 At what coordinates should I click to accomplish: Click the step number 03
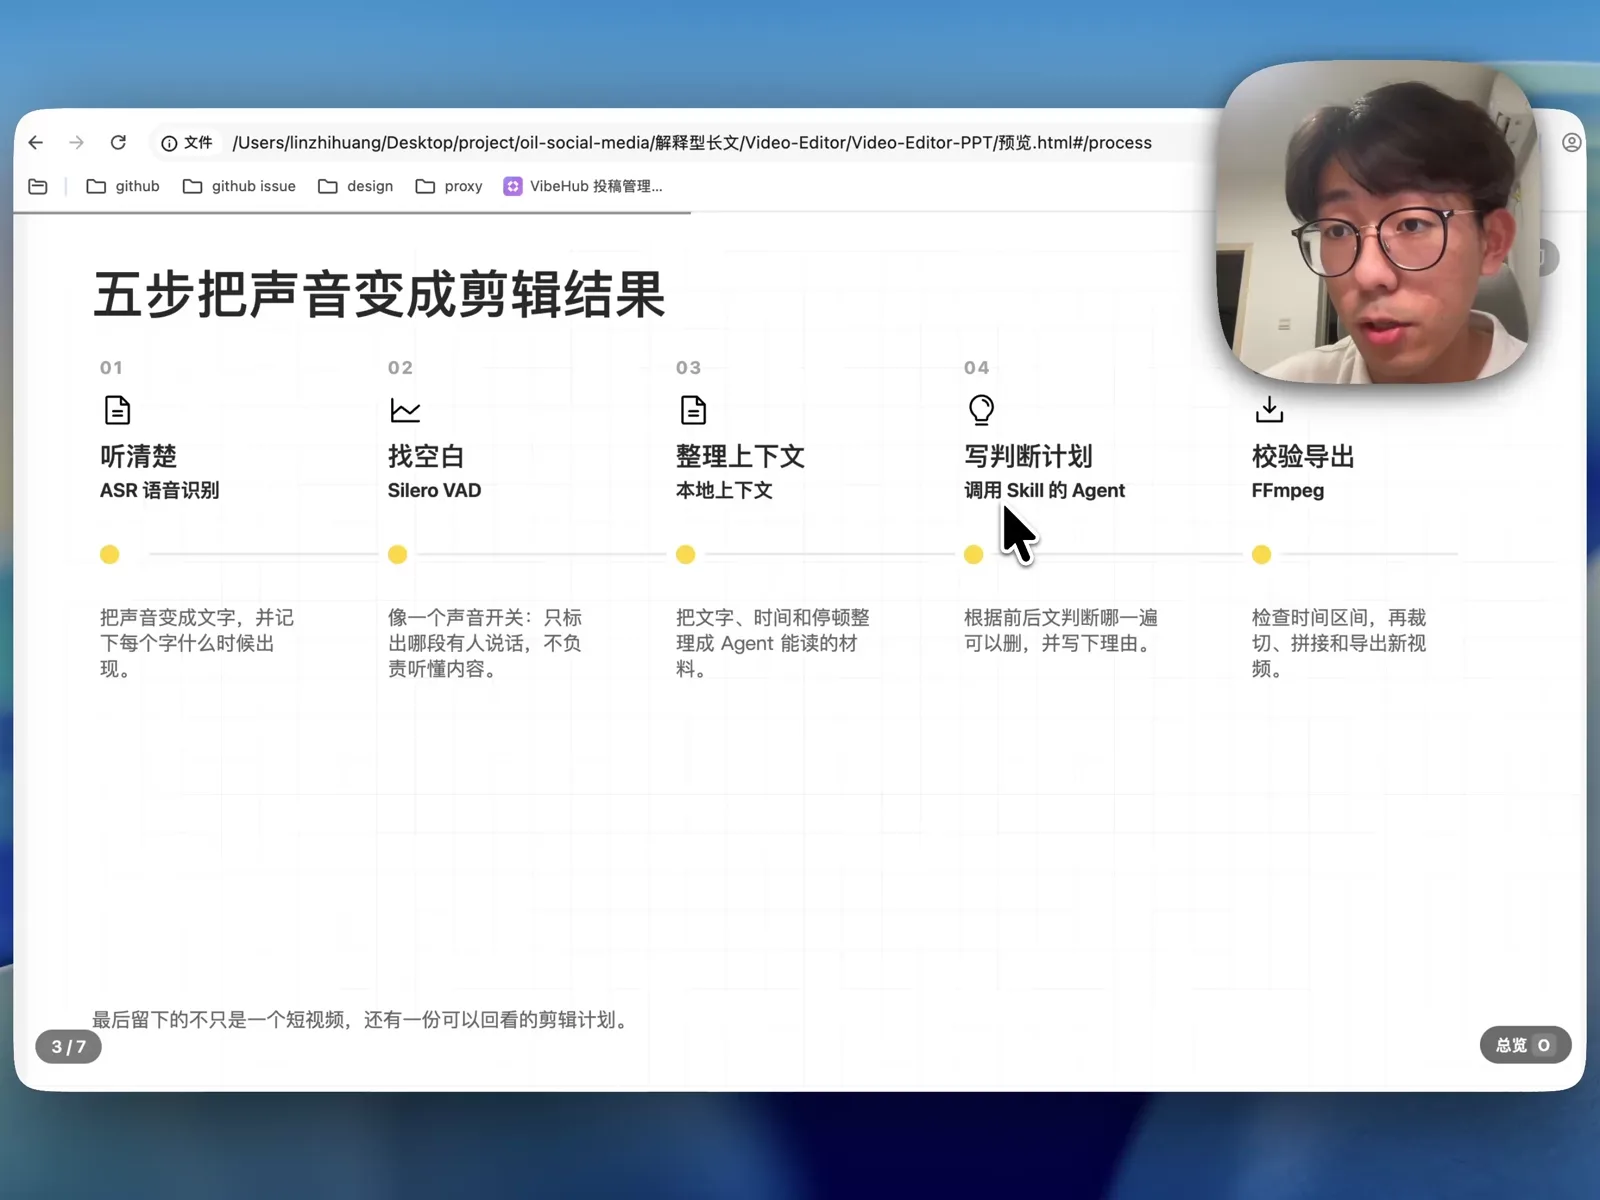click(688, 368)
